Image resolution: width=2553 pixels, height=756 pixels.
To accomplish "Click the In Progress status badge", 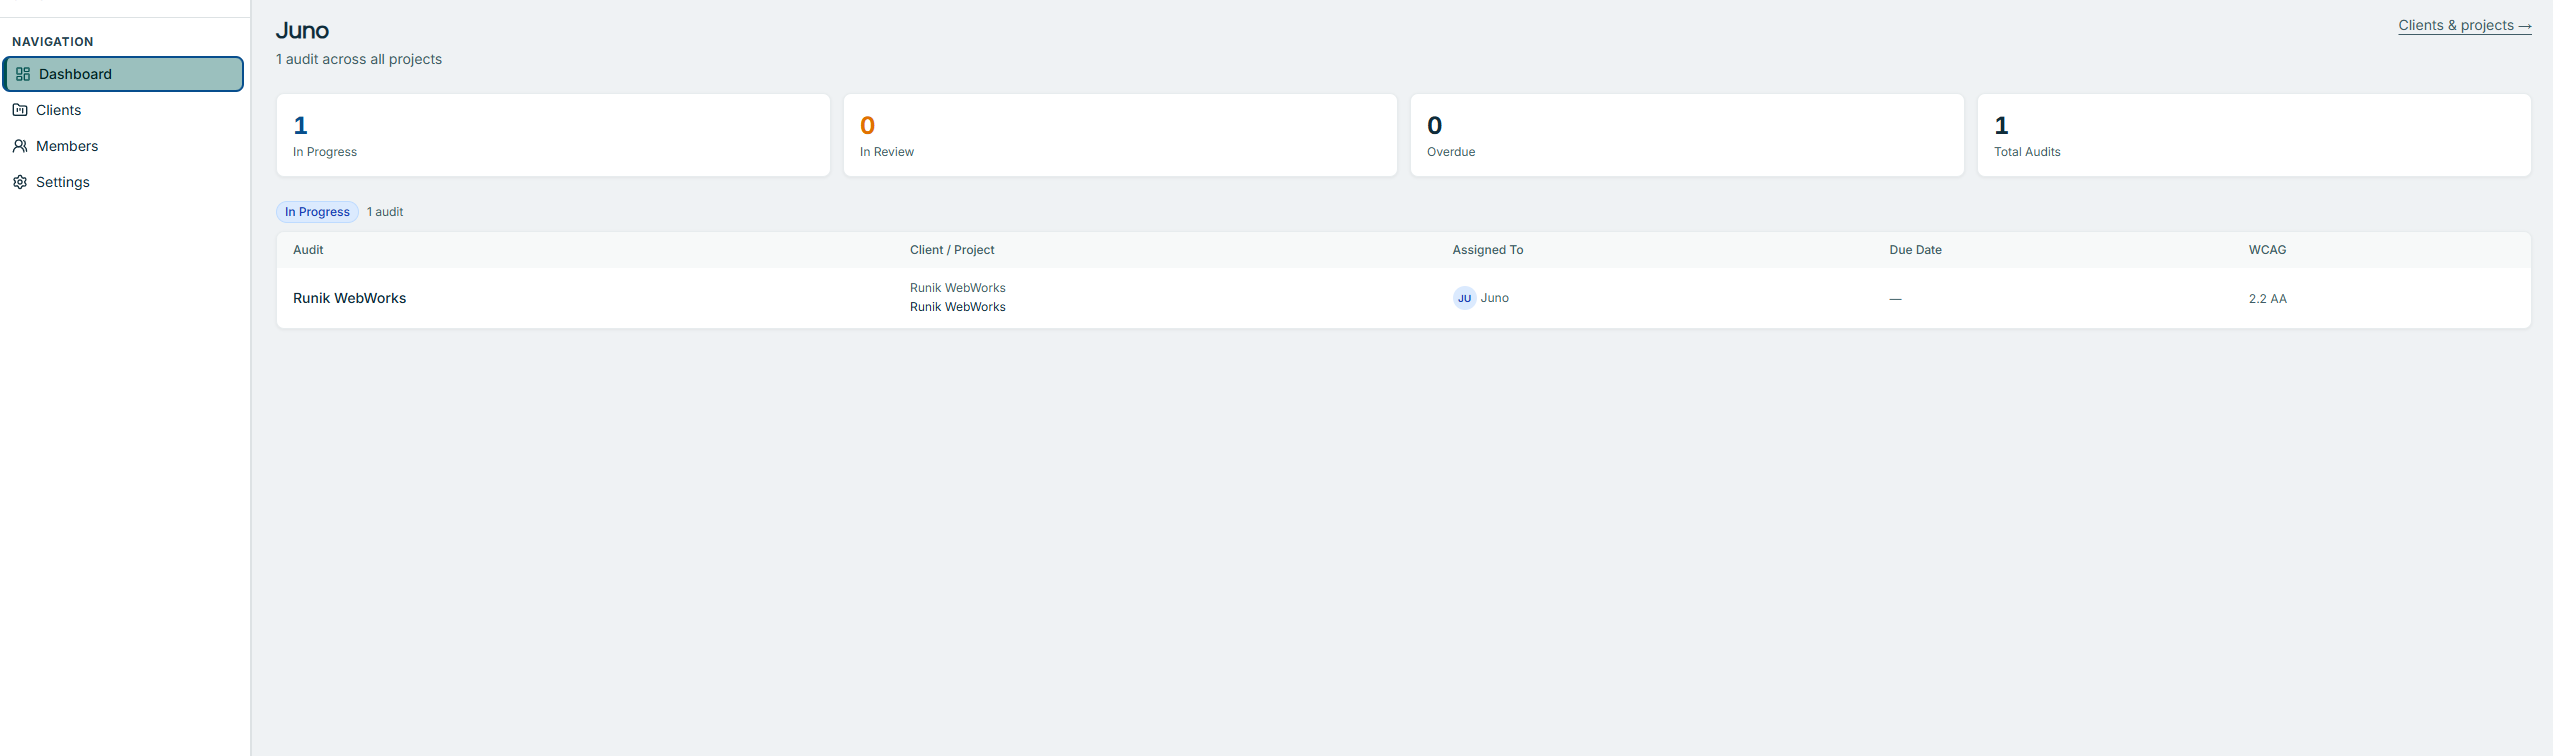I will [x=317, y=212].
